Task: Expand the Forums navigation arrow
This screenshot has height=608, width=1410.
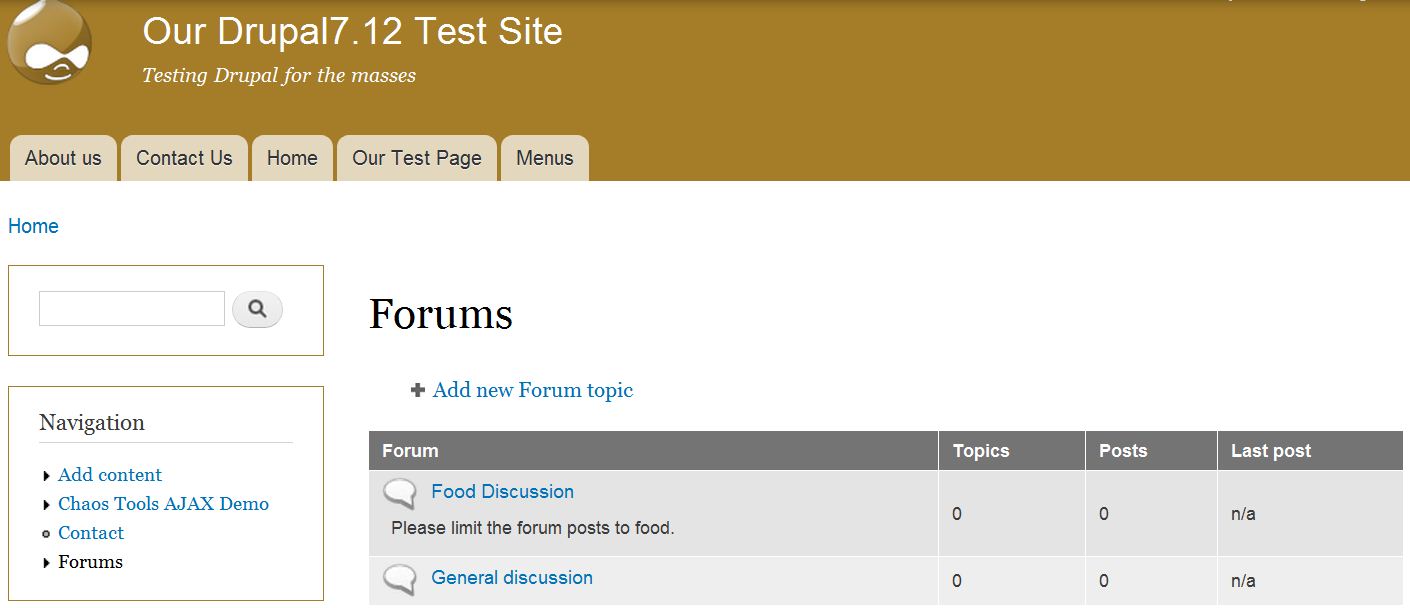Action: (47, 563)
